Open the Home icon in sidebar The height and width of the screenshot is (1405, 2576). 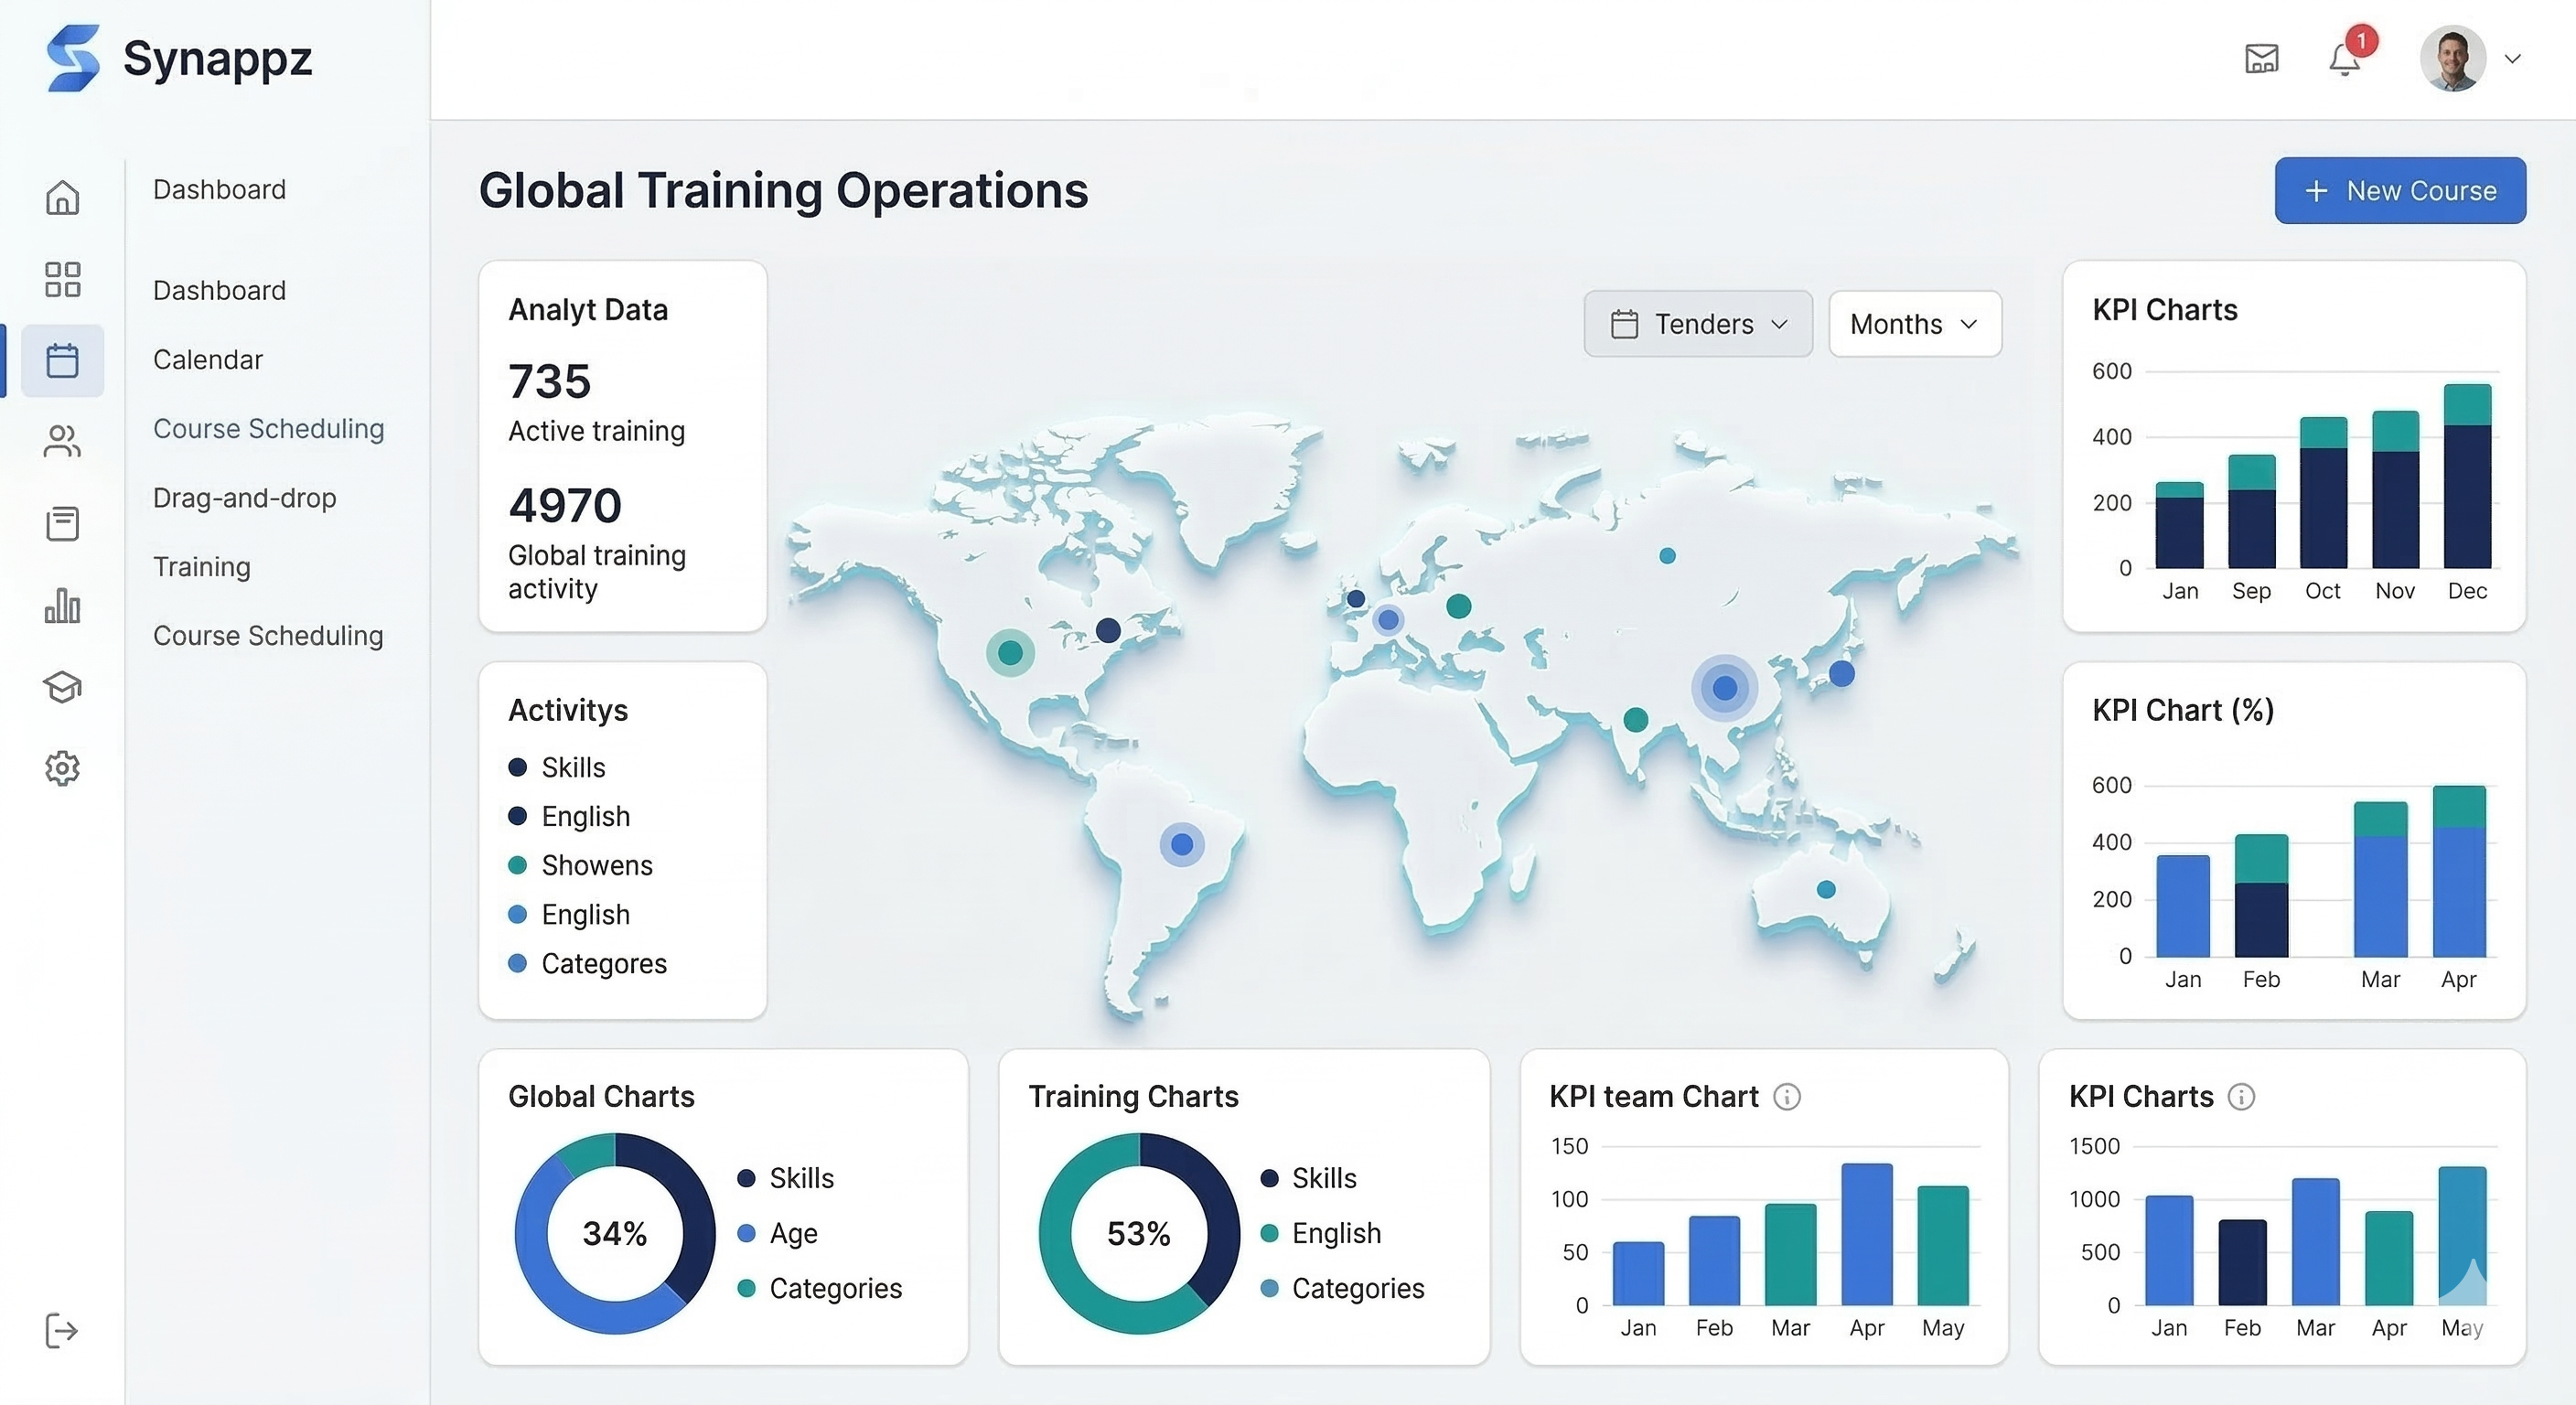pos(63,197)
